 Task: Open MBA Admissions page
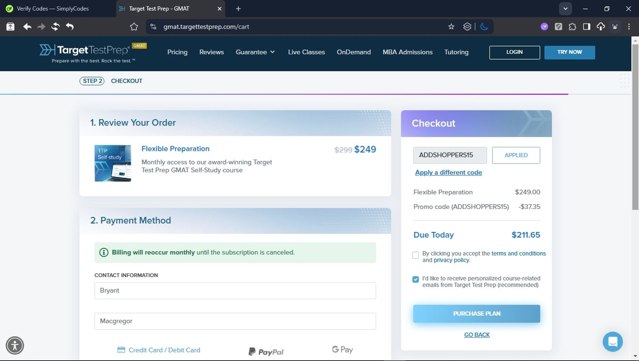408,52
